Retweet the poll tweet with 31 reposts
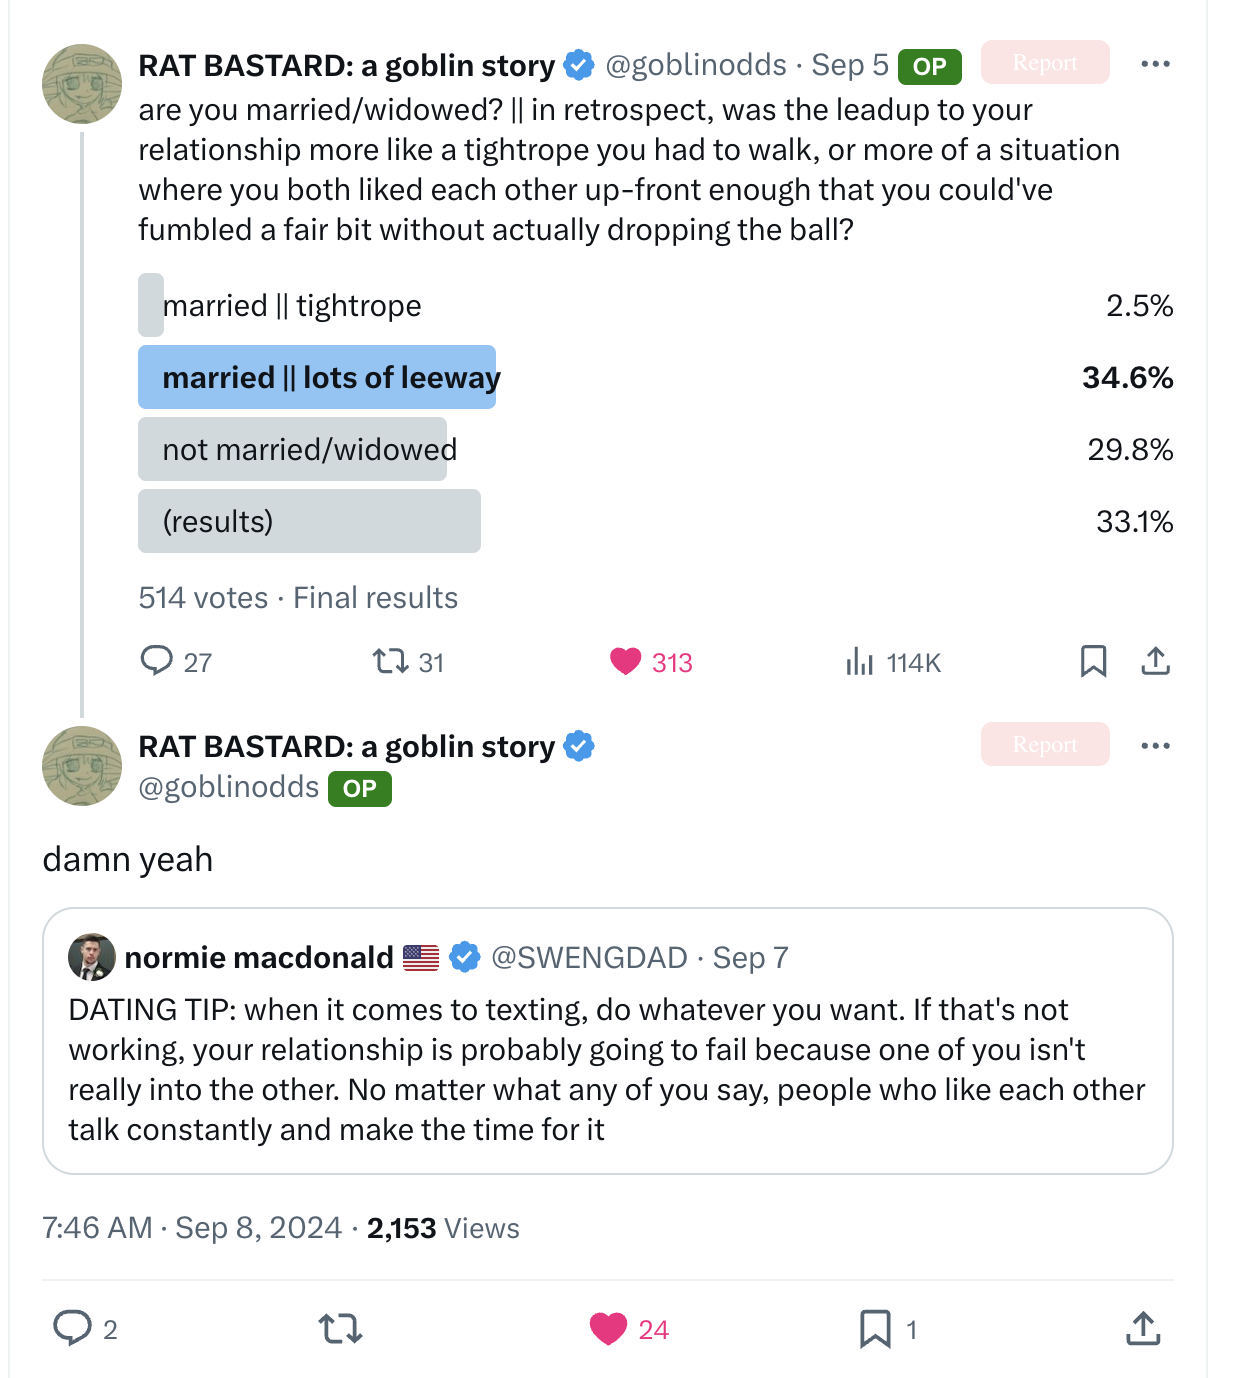1234x1378 pixels. (390, 661)
